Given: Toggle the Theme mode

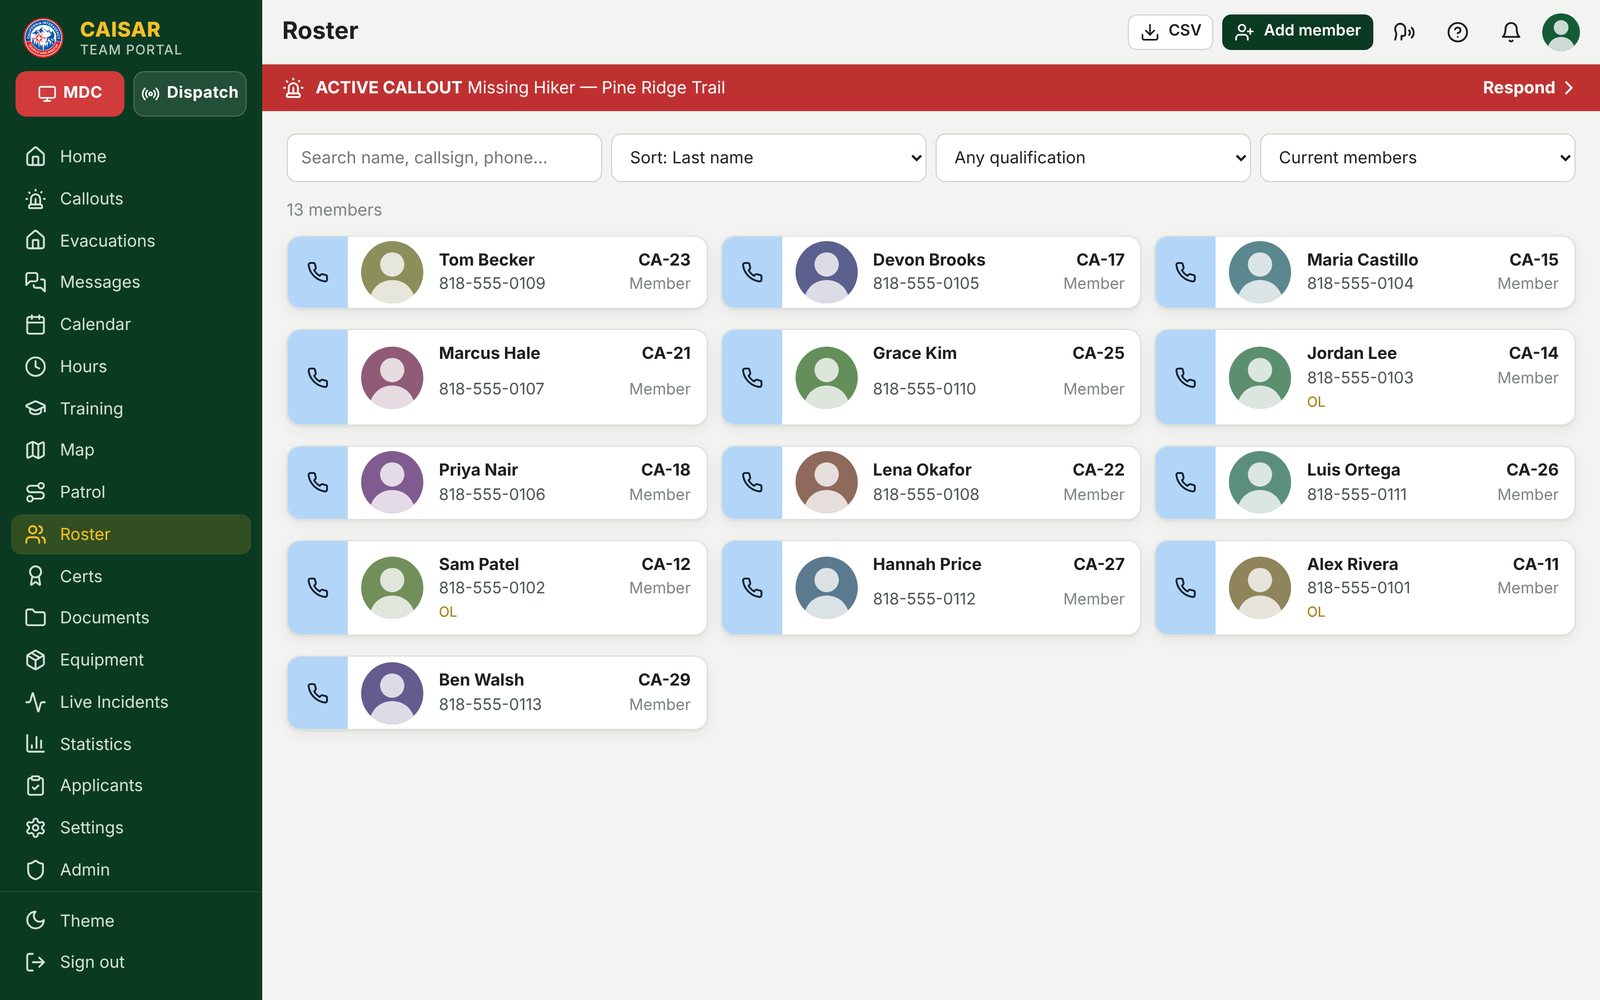Looking at the screenshot, I should pos(131,920).
